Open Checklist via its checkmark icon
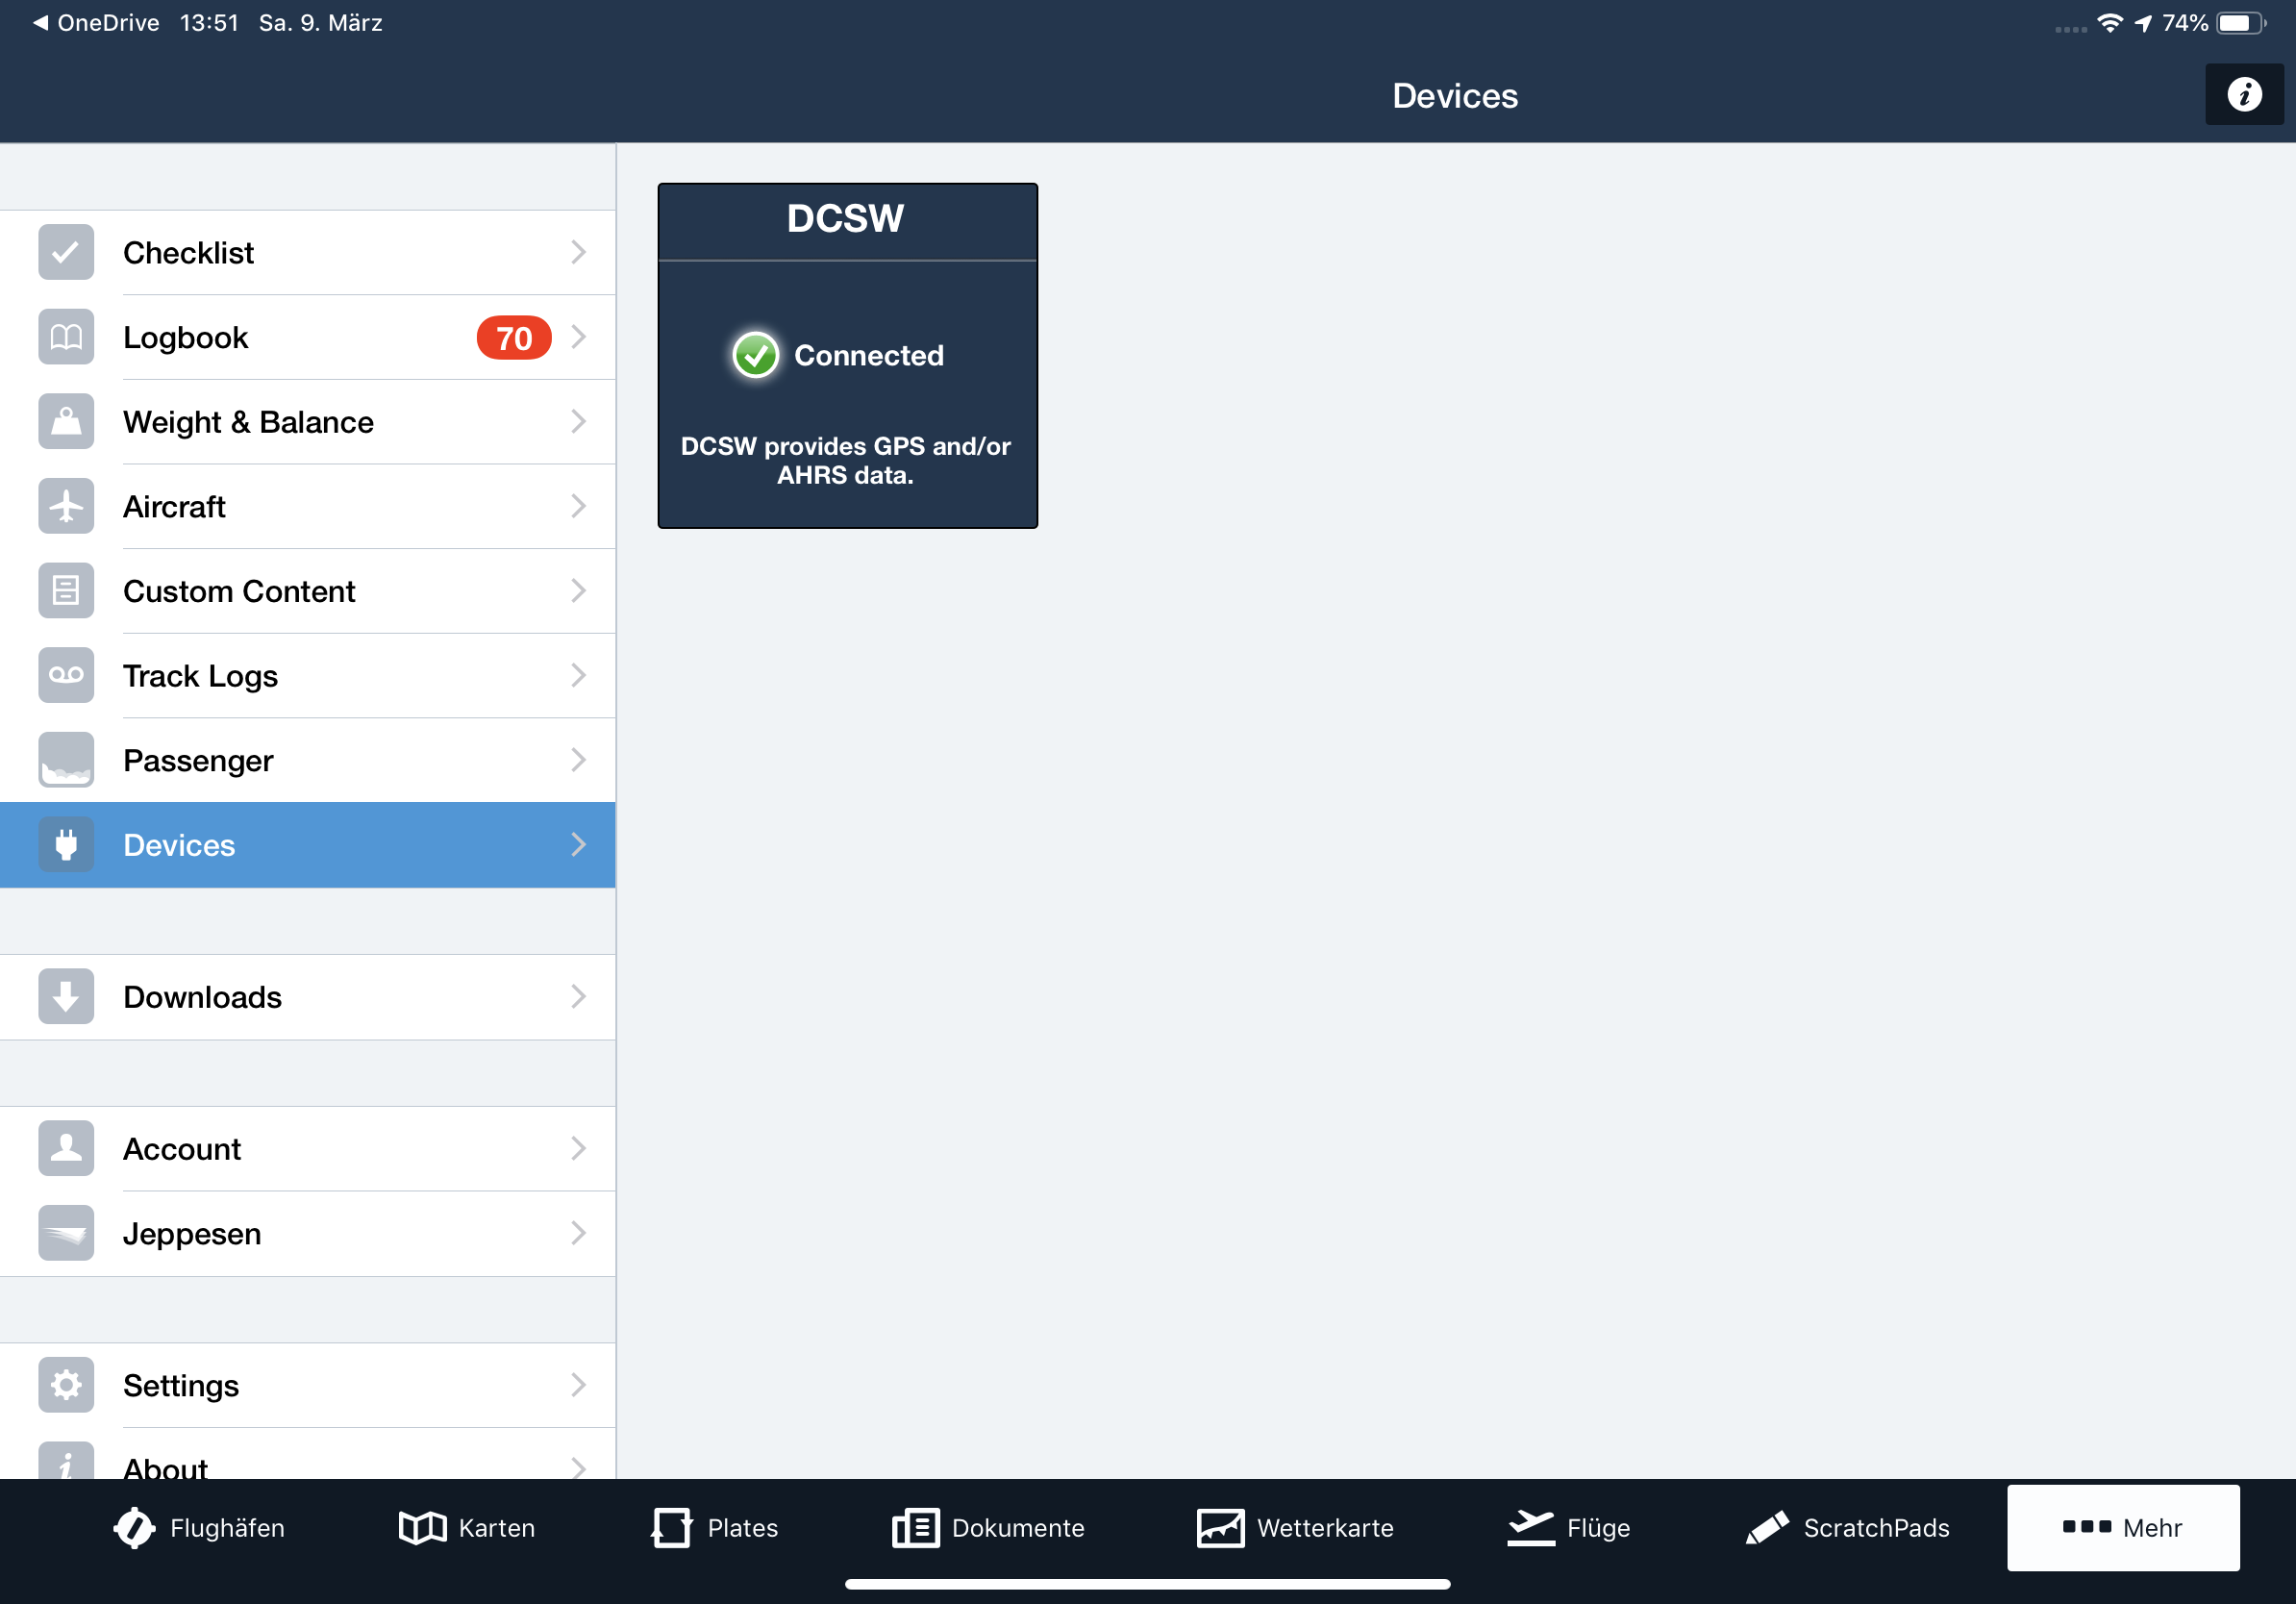The height and width of the screenshot is (1604, 2296). [66, 252]
